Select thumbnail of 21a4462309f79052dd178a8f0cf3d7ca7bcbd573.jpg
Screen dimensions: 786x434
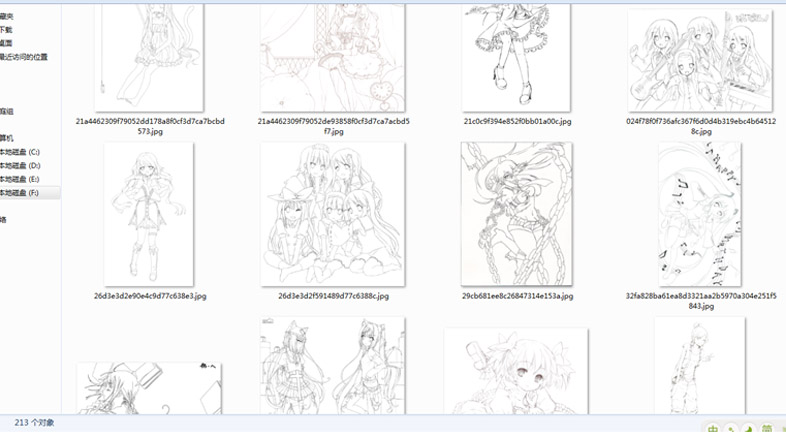[x=149, y=58]
